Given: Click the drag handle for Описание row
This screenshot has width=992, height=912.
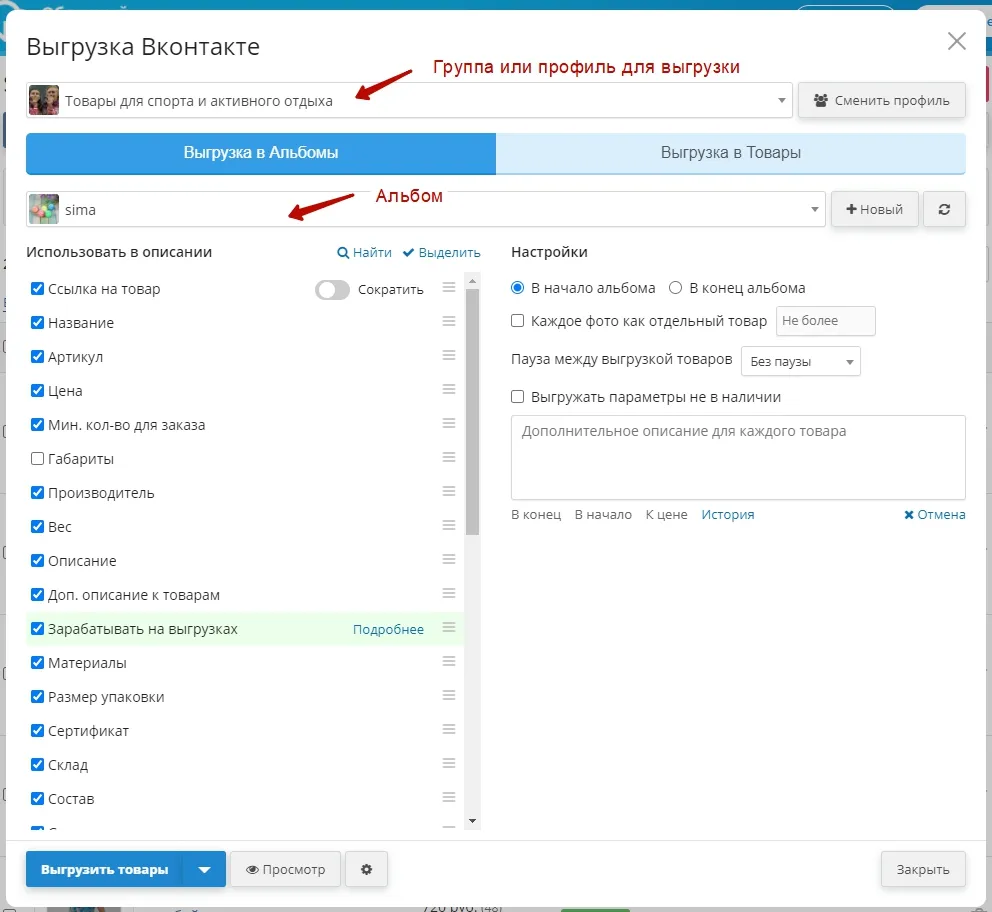Looking at the screenshot, I should click(x=449, y=559).
